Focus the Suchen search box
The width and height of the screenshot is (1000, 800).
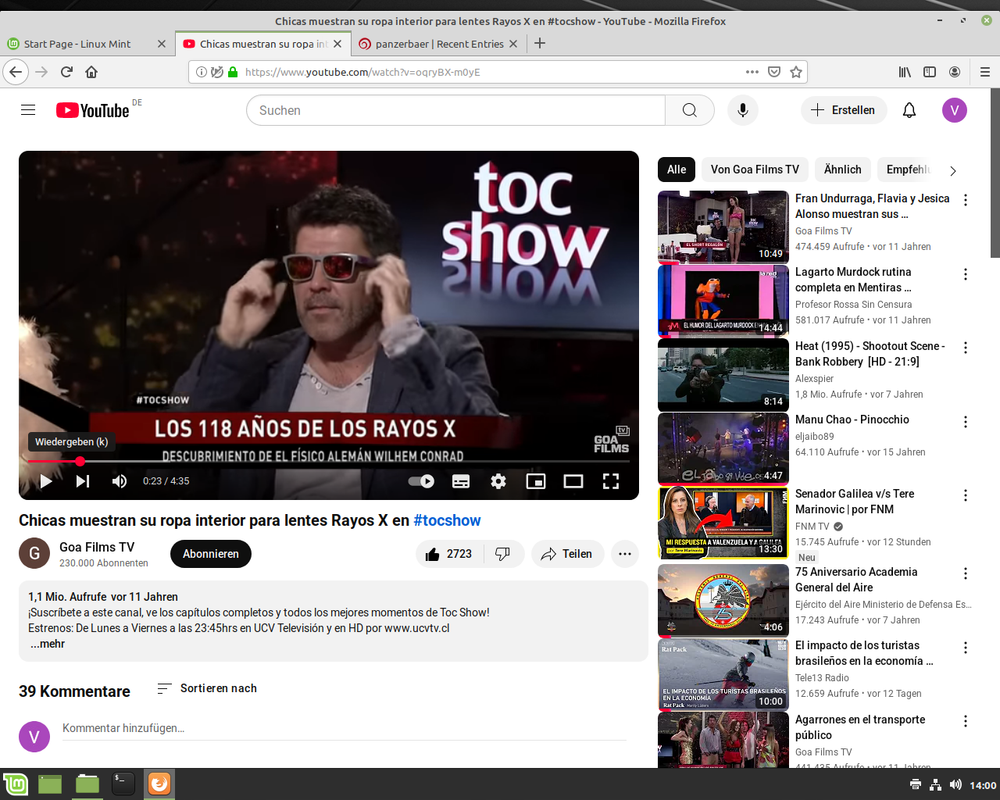pos(456,110)
